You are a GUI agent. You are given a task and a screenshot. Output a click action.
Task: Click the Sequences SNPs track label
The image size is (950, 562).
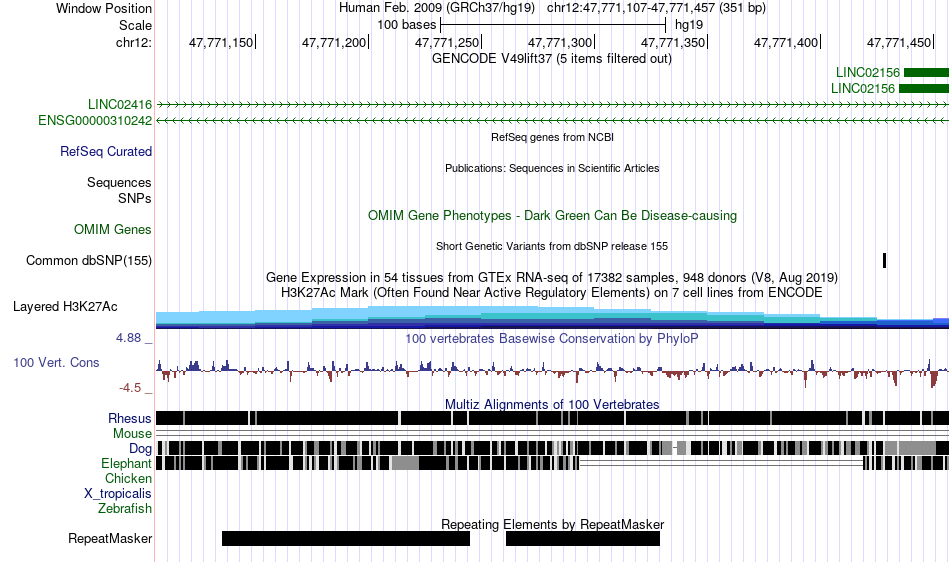[x=119, y=190]
